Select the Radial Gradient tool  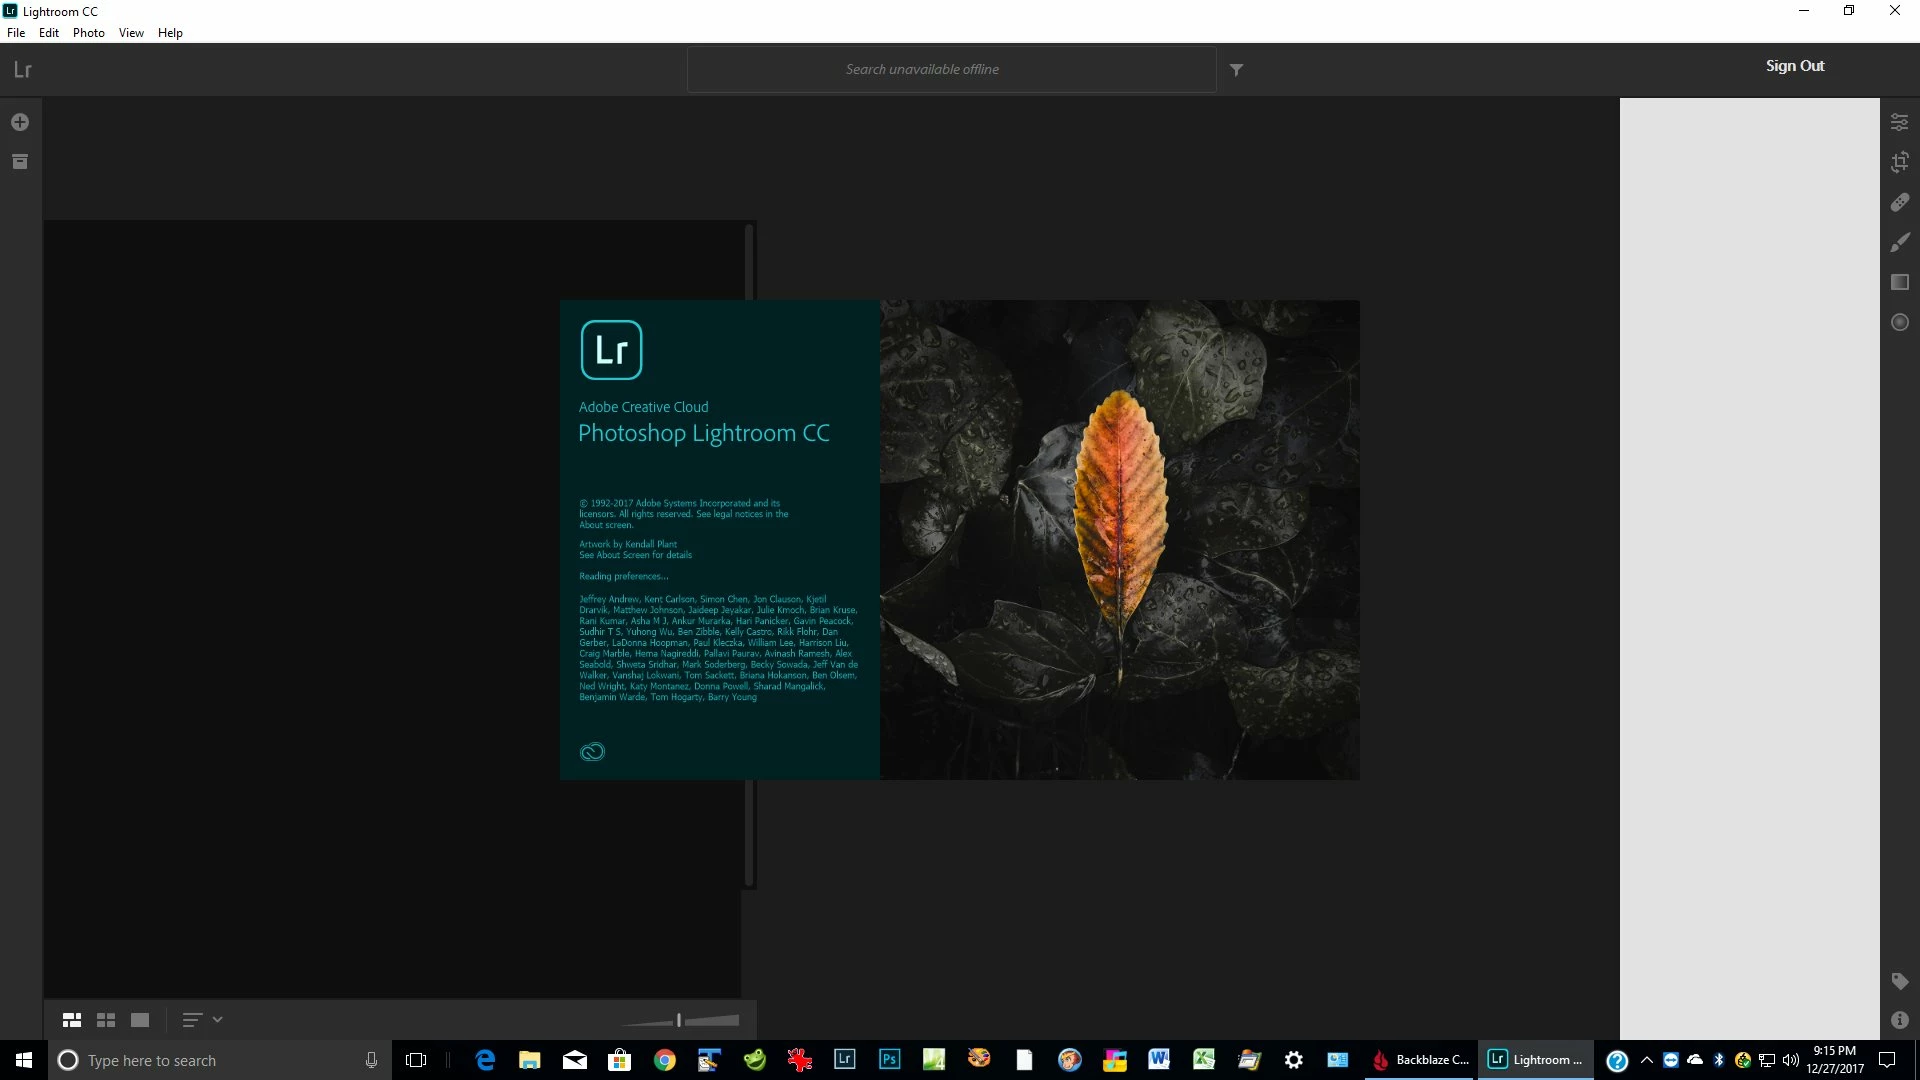1899,322
